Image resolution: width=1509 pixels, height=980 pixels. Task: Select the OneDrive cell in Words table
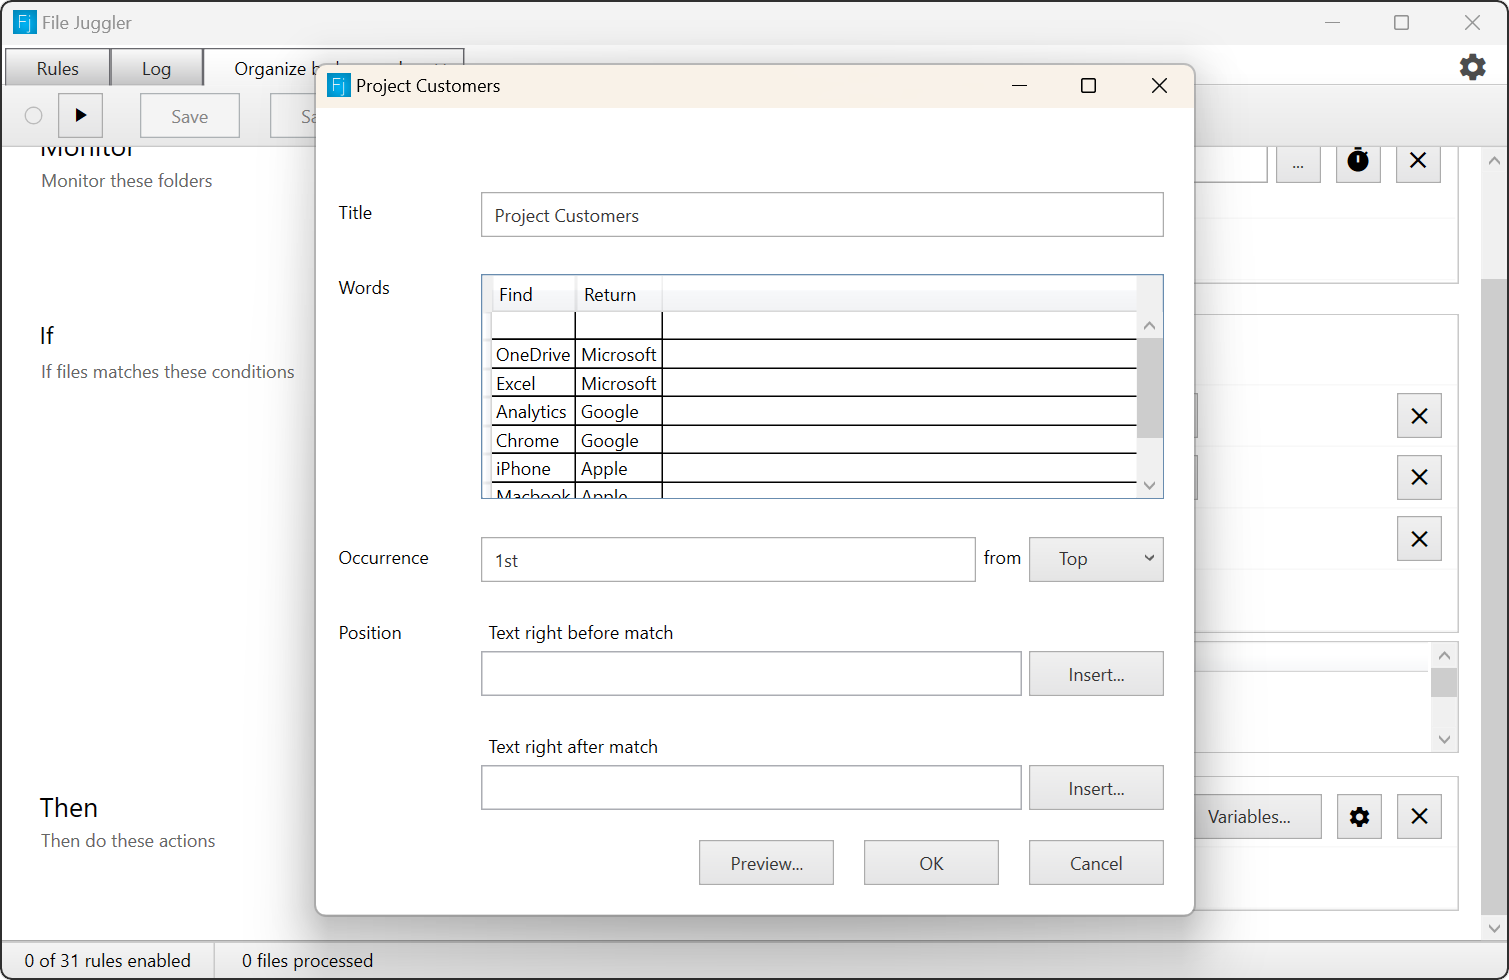click(533, 355)
